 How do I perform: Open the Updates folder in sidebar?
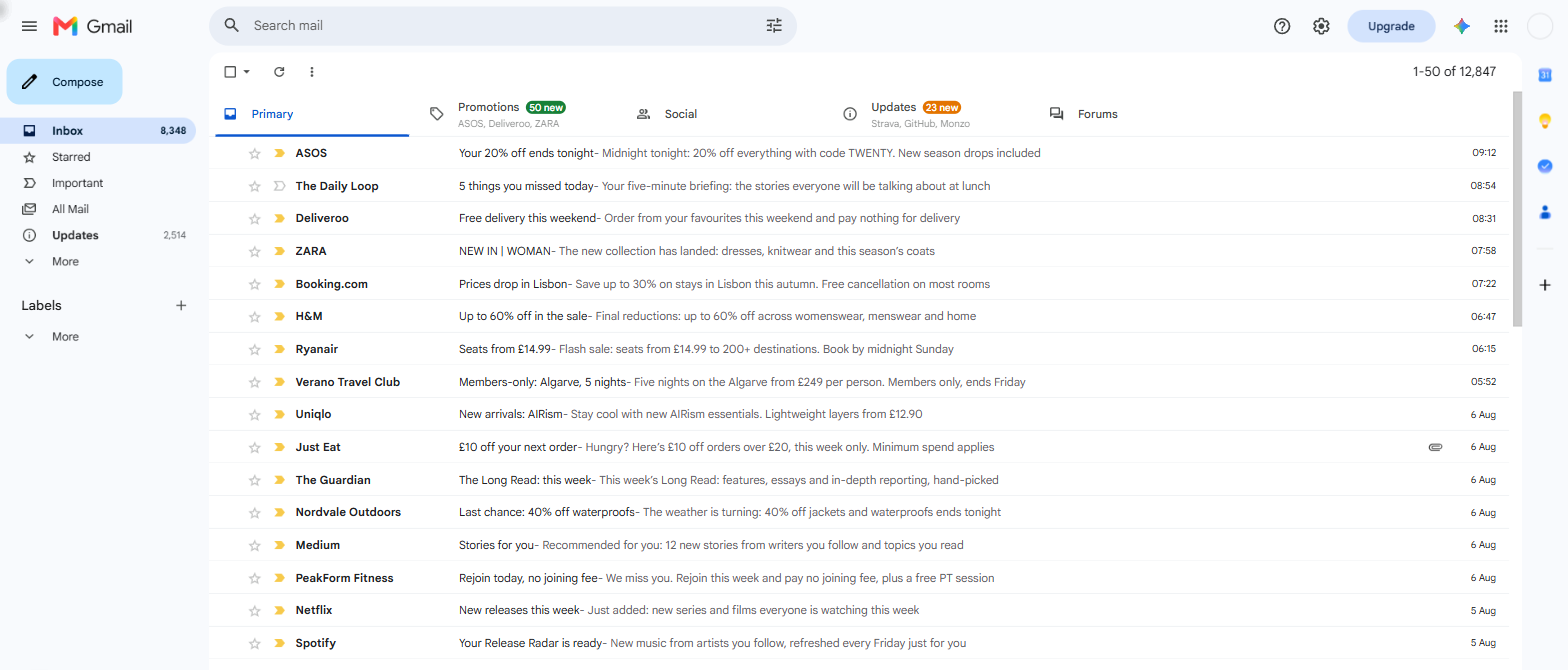click(98, 235)
